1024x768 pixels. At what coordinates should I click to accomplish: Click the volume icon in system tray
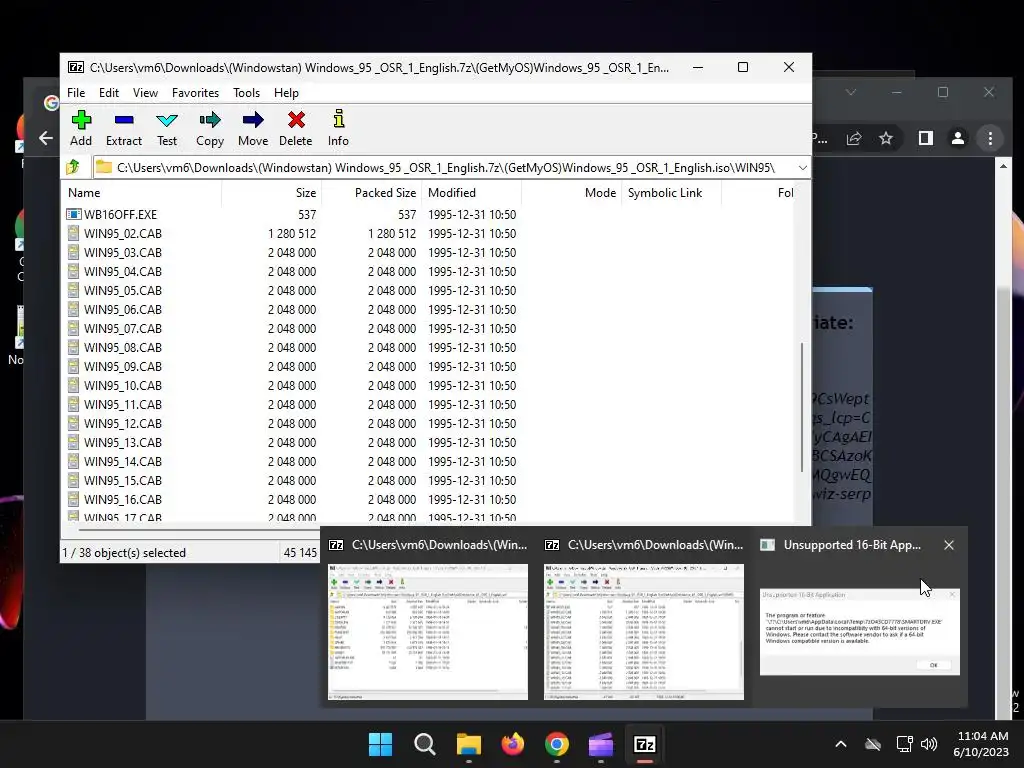(929, 744)
